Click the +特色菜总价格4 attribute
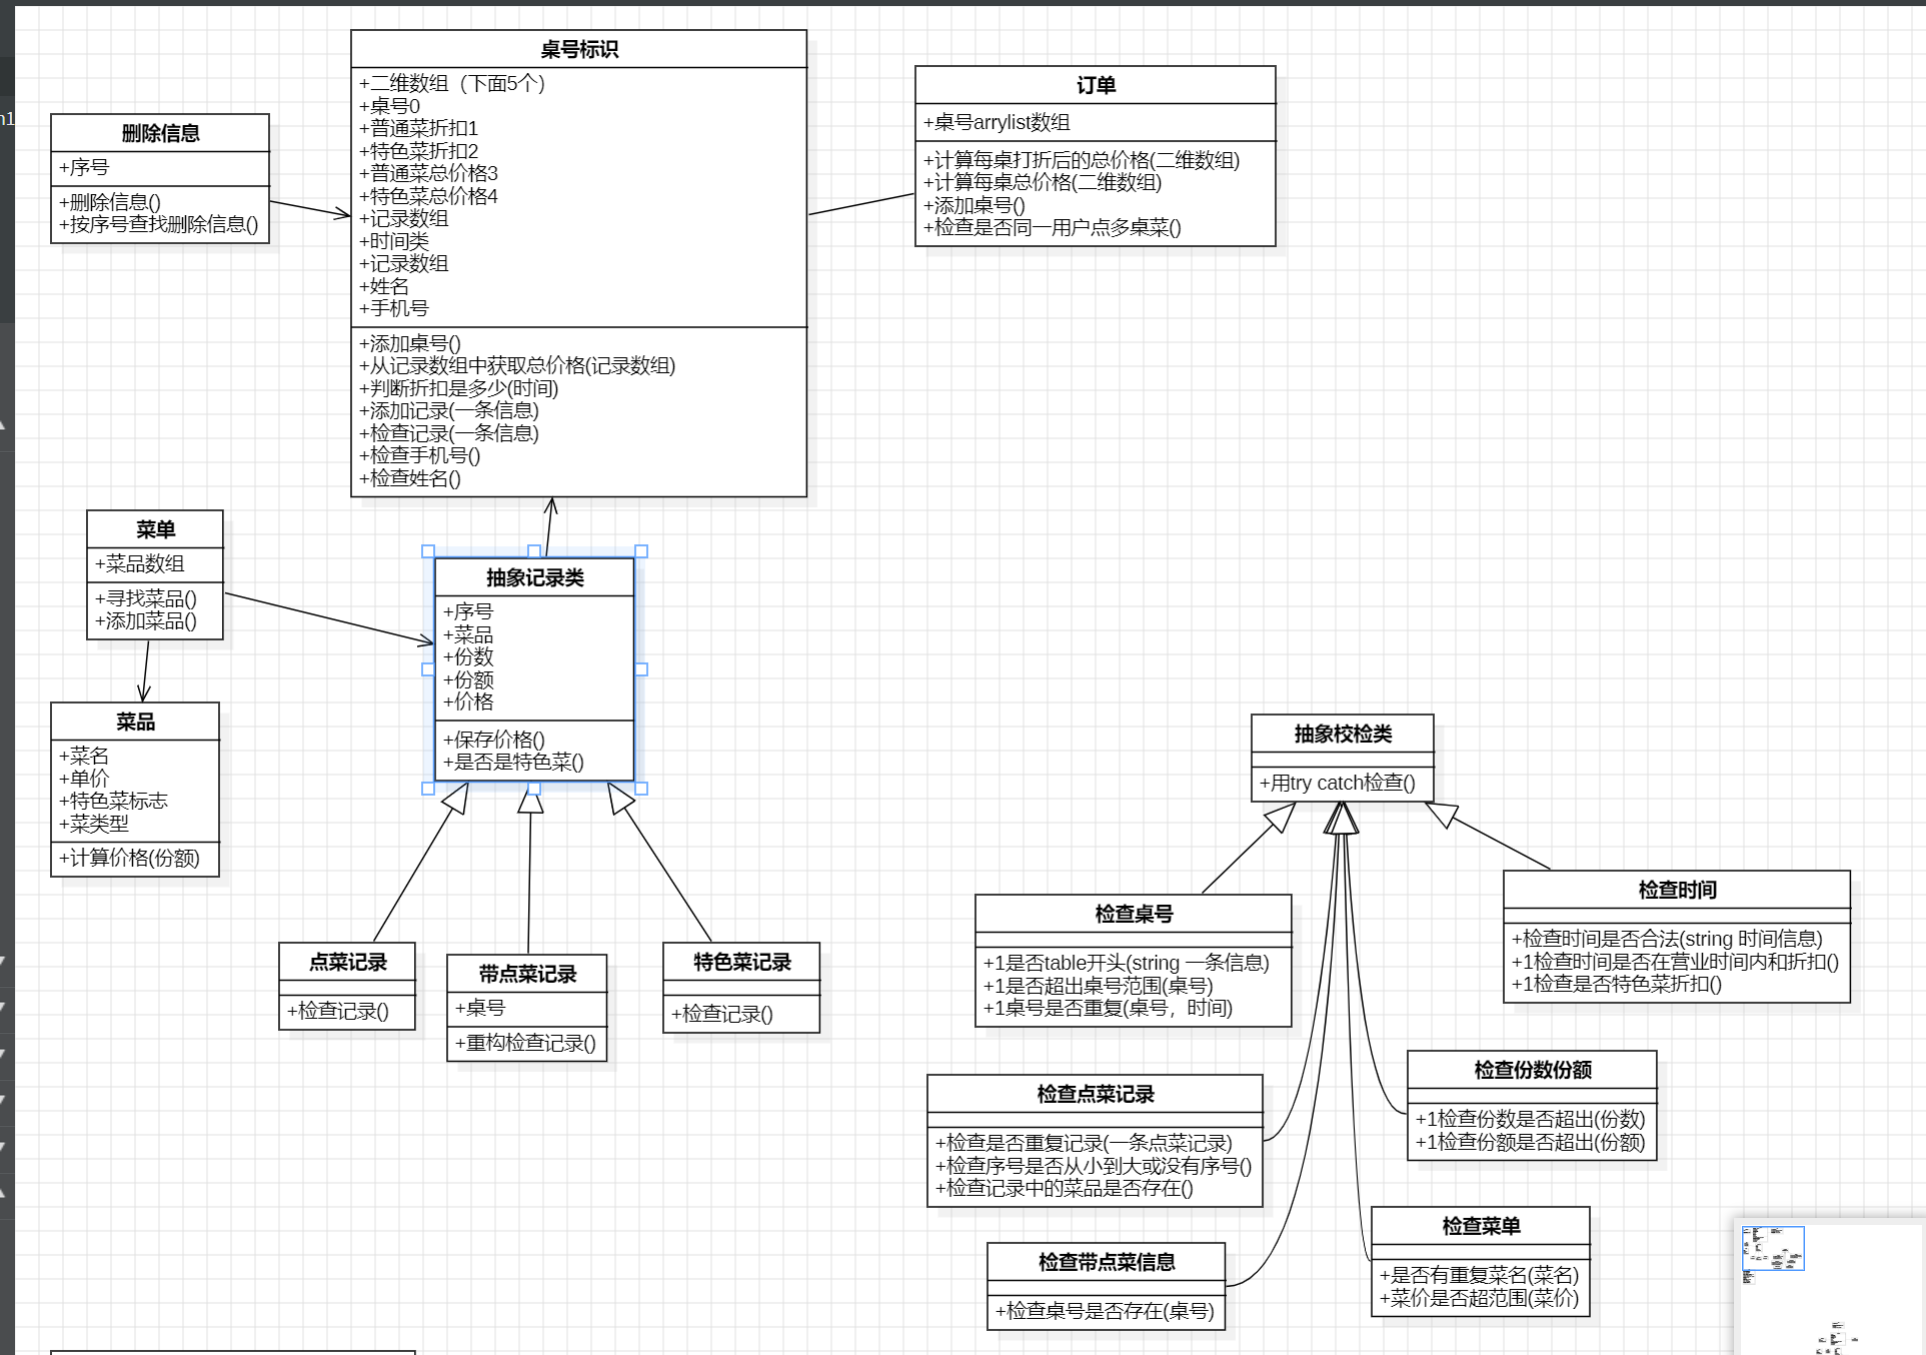The image size is (1926, 1355). pyautogui.click(x=428, y=196)
